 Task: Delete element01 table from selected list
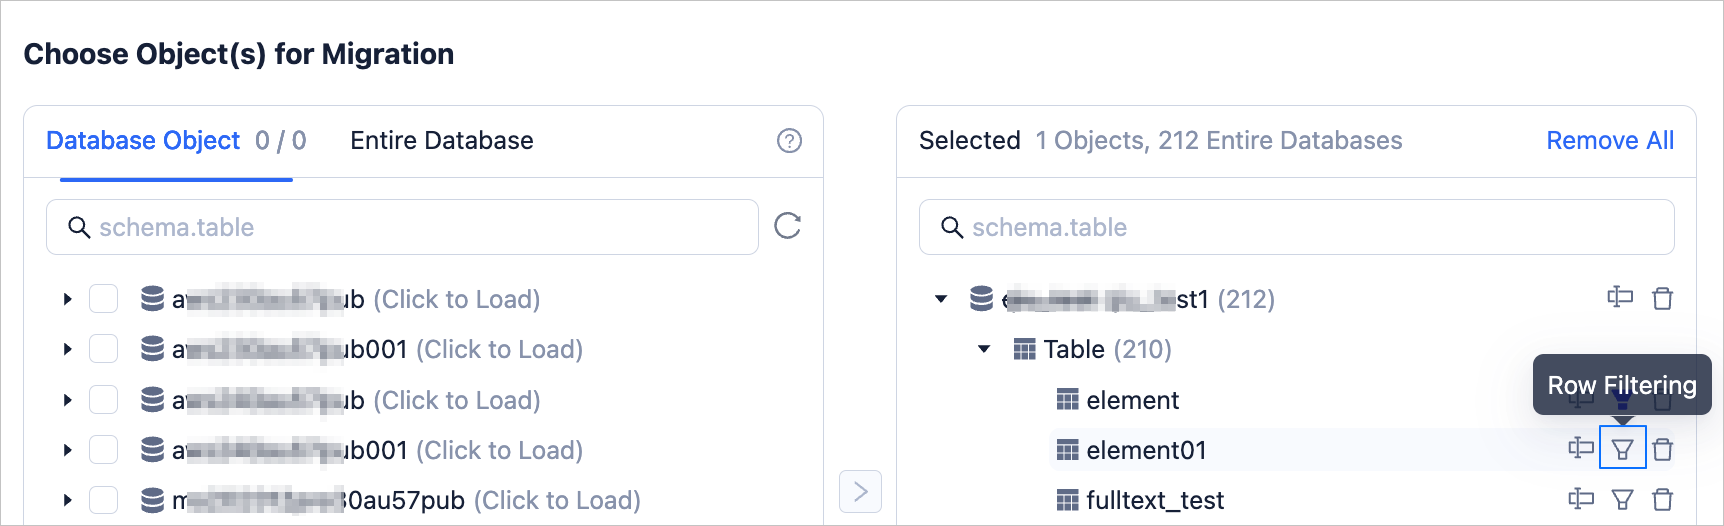tap(1662, 449)
